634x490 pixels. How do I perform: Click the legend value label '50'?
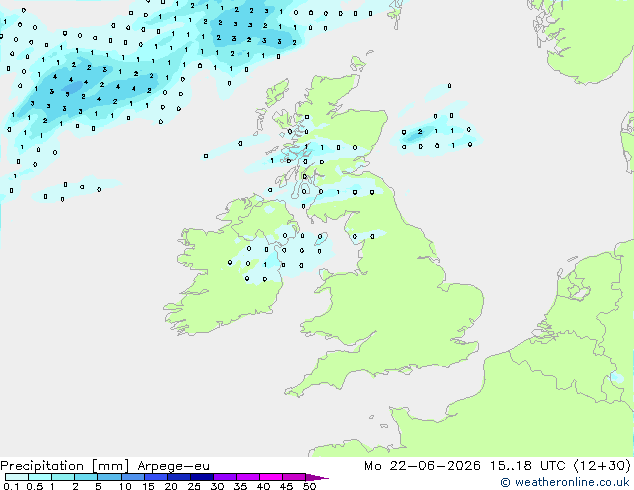309,486
